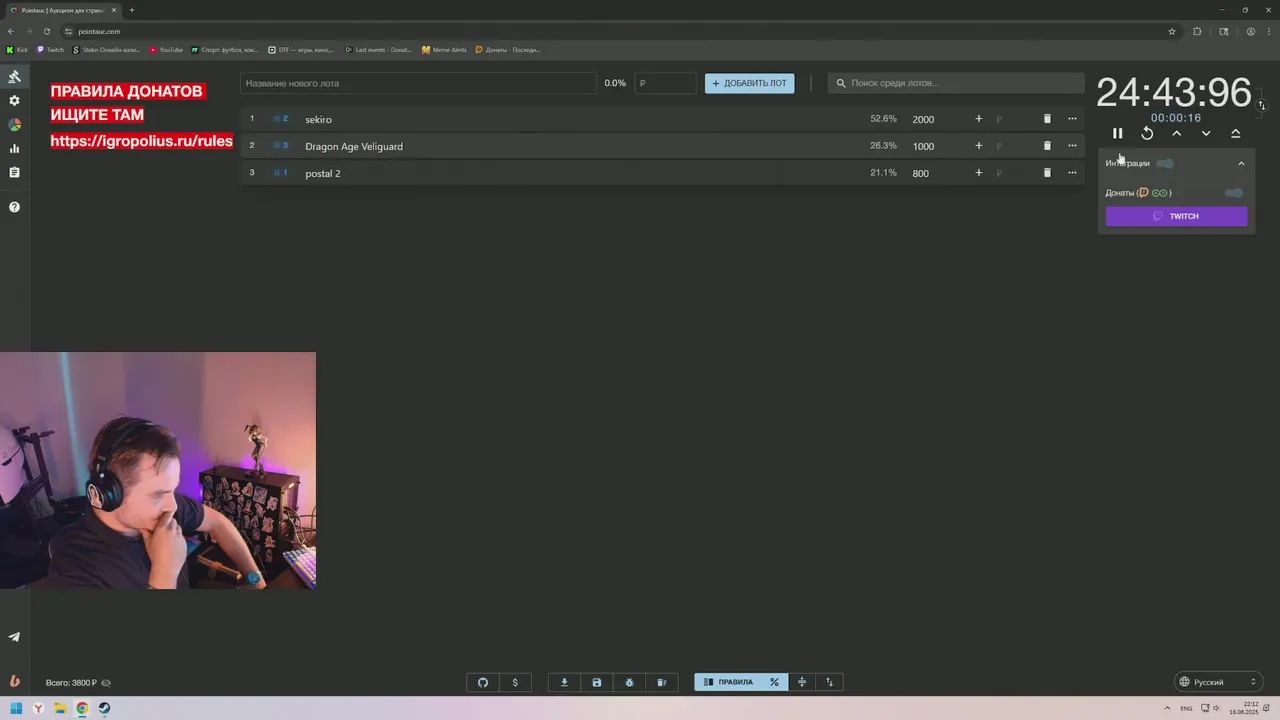Open the auction gavel page in sidebar
This screenshot has width=1280, height=720.
(14, 77)
